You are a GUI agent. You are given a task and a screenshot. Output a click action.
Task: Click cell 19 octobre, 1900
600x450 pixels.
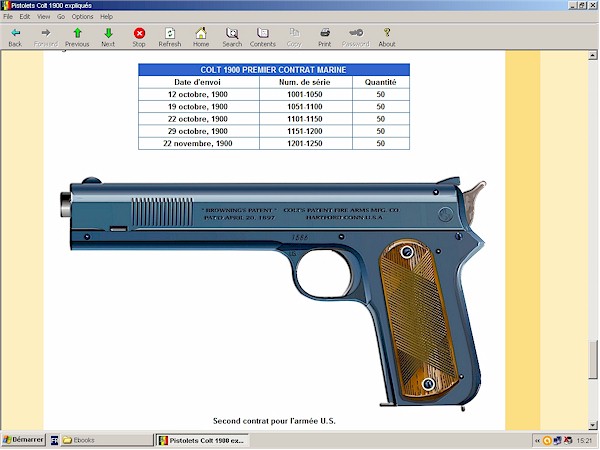click(198, 106)
